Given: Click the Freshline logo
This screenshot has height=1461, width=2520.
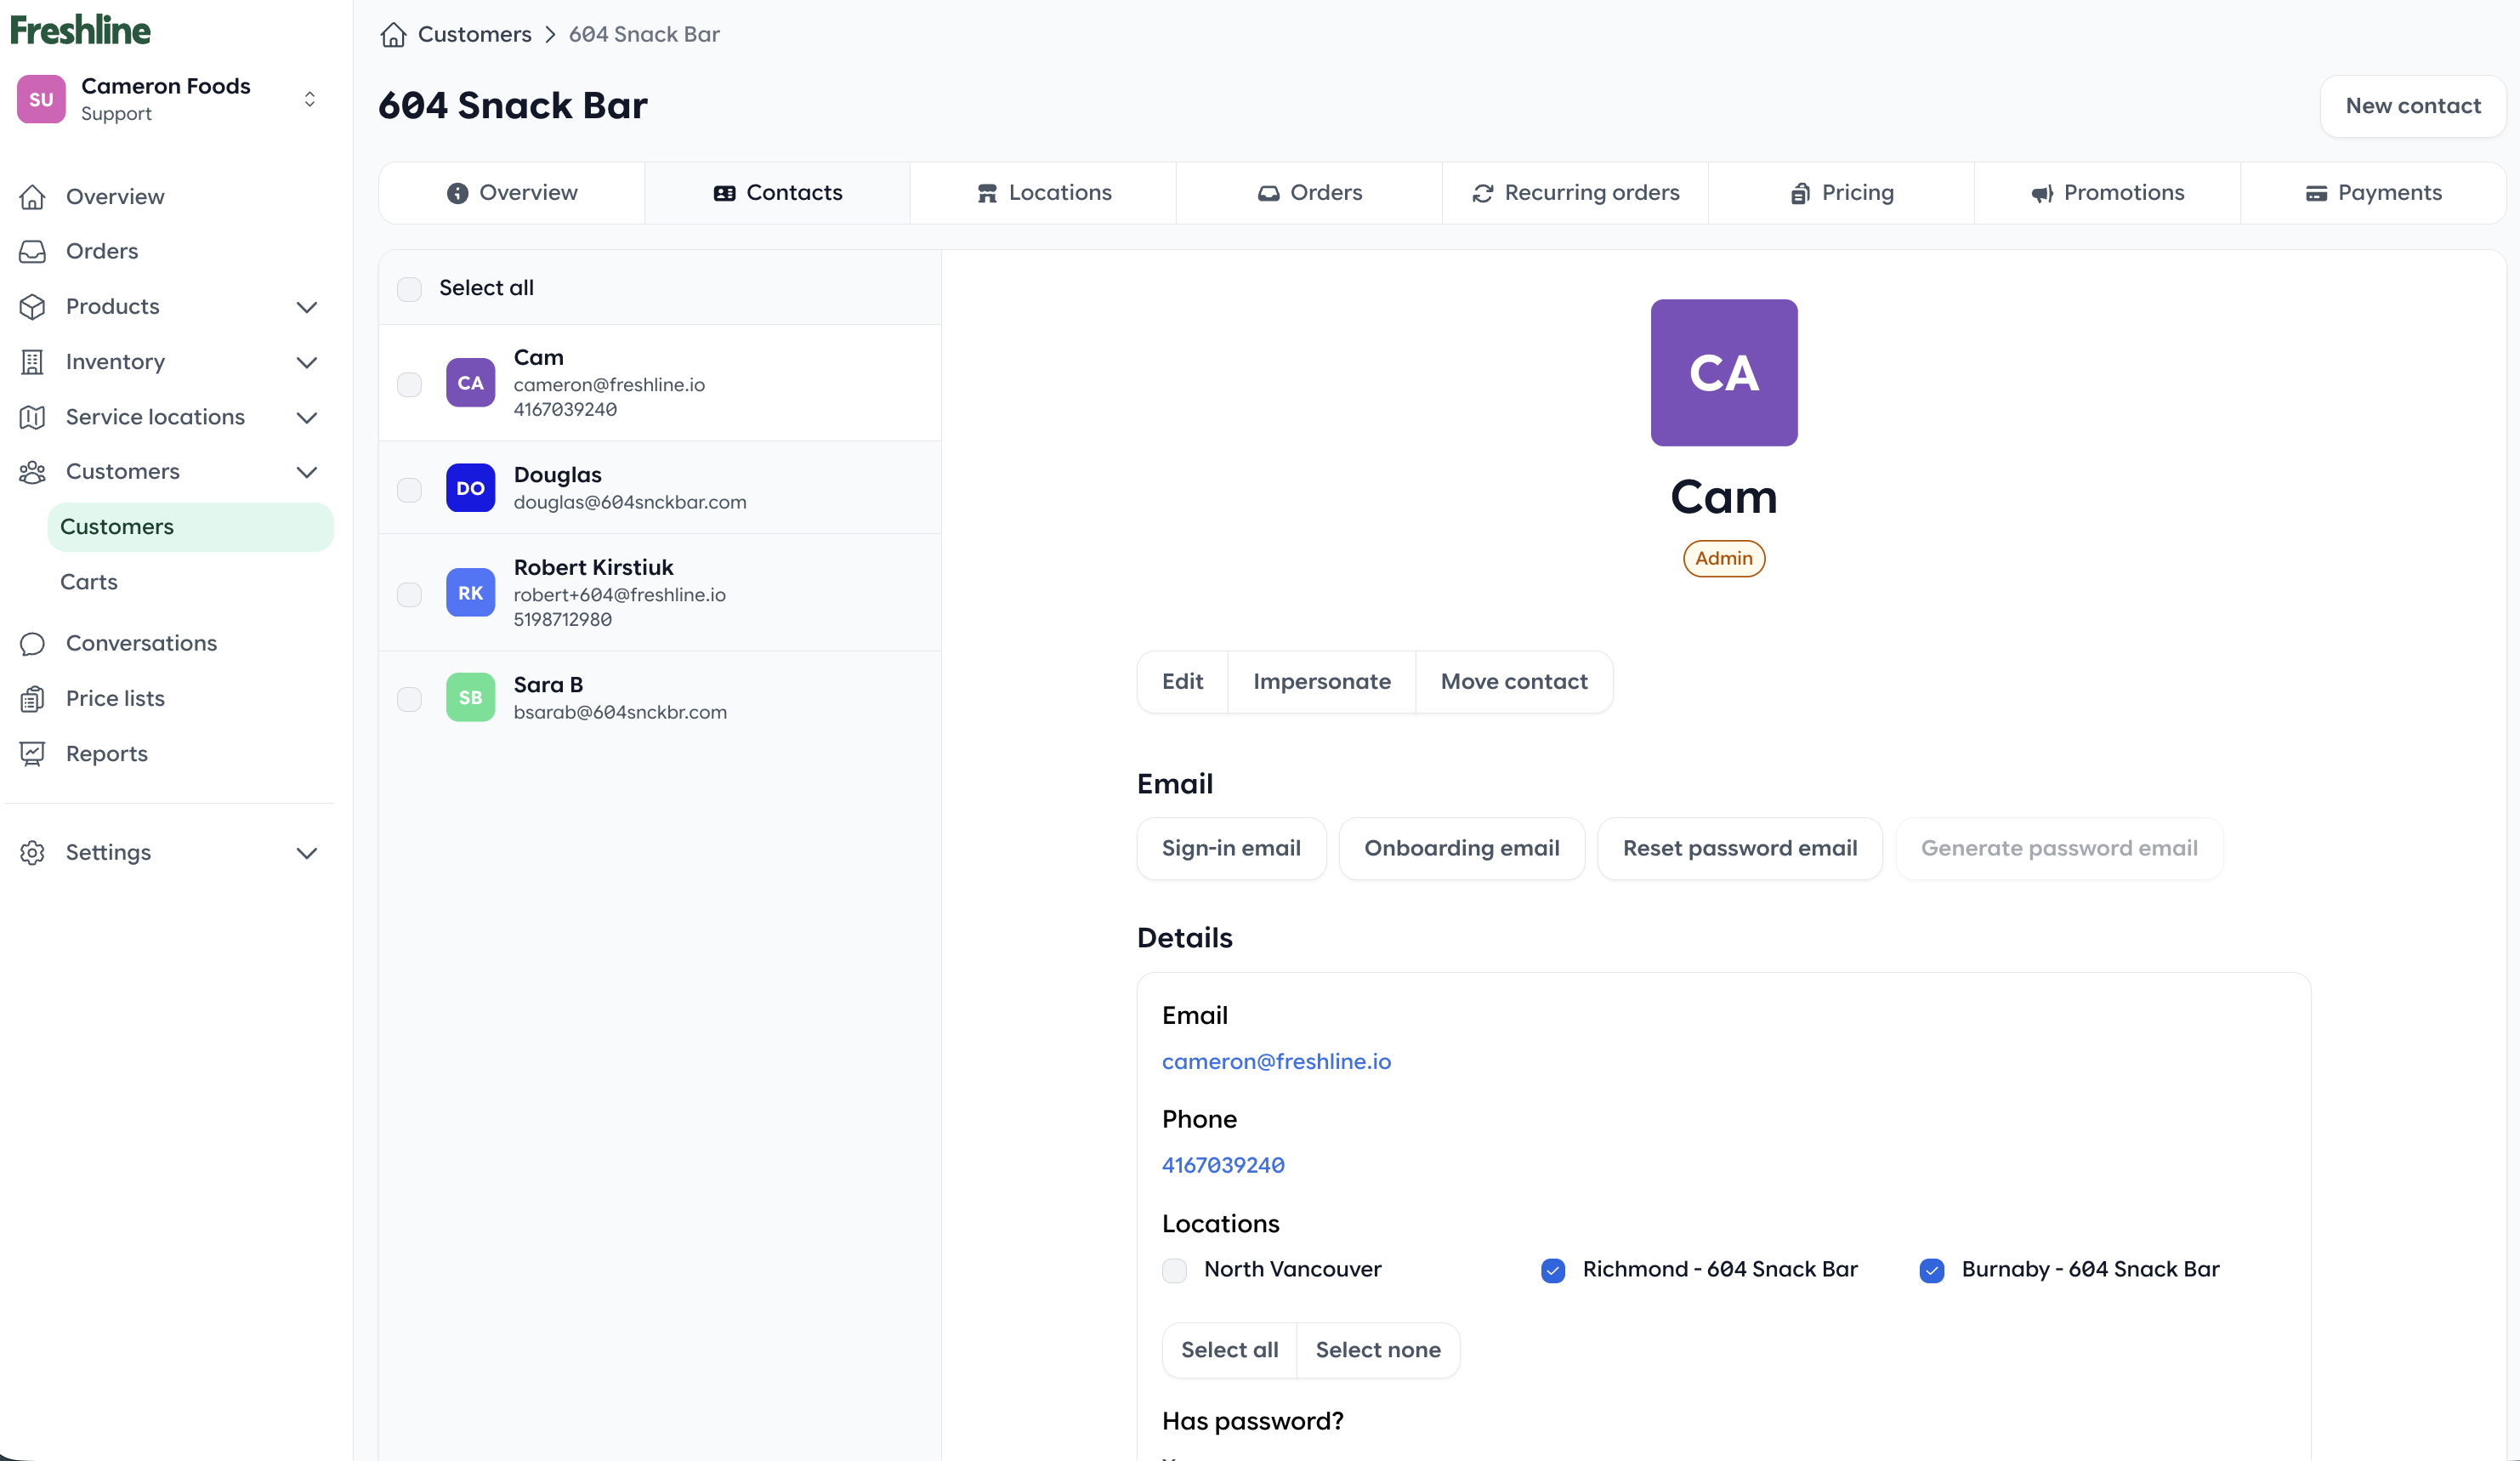Looking at the screenshot, I should click(80, 30).
